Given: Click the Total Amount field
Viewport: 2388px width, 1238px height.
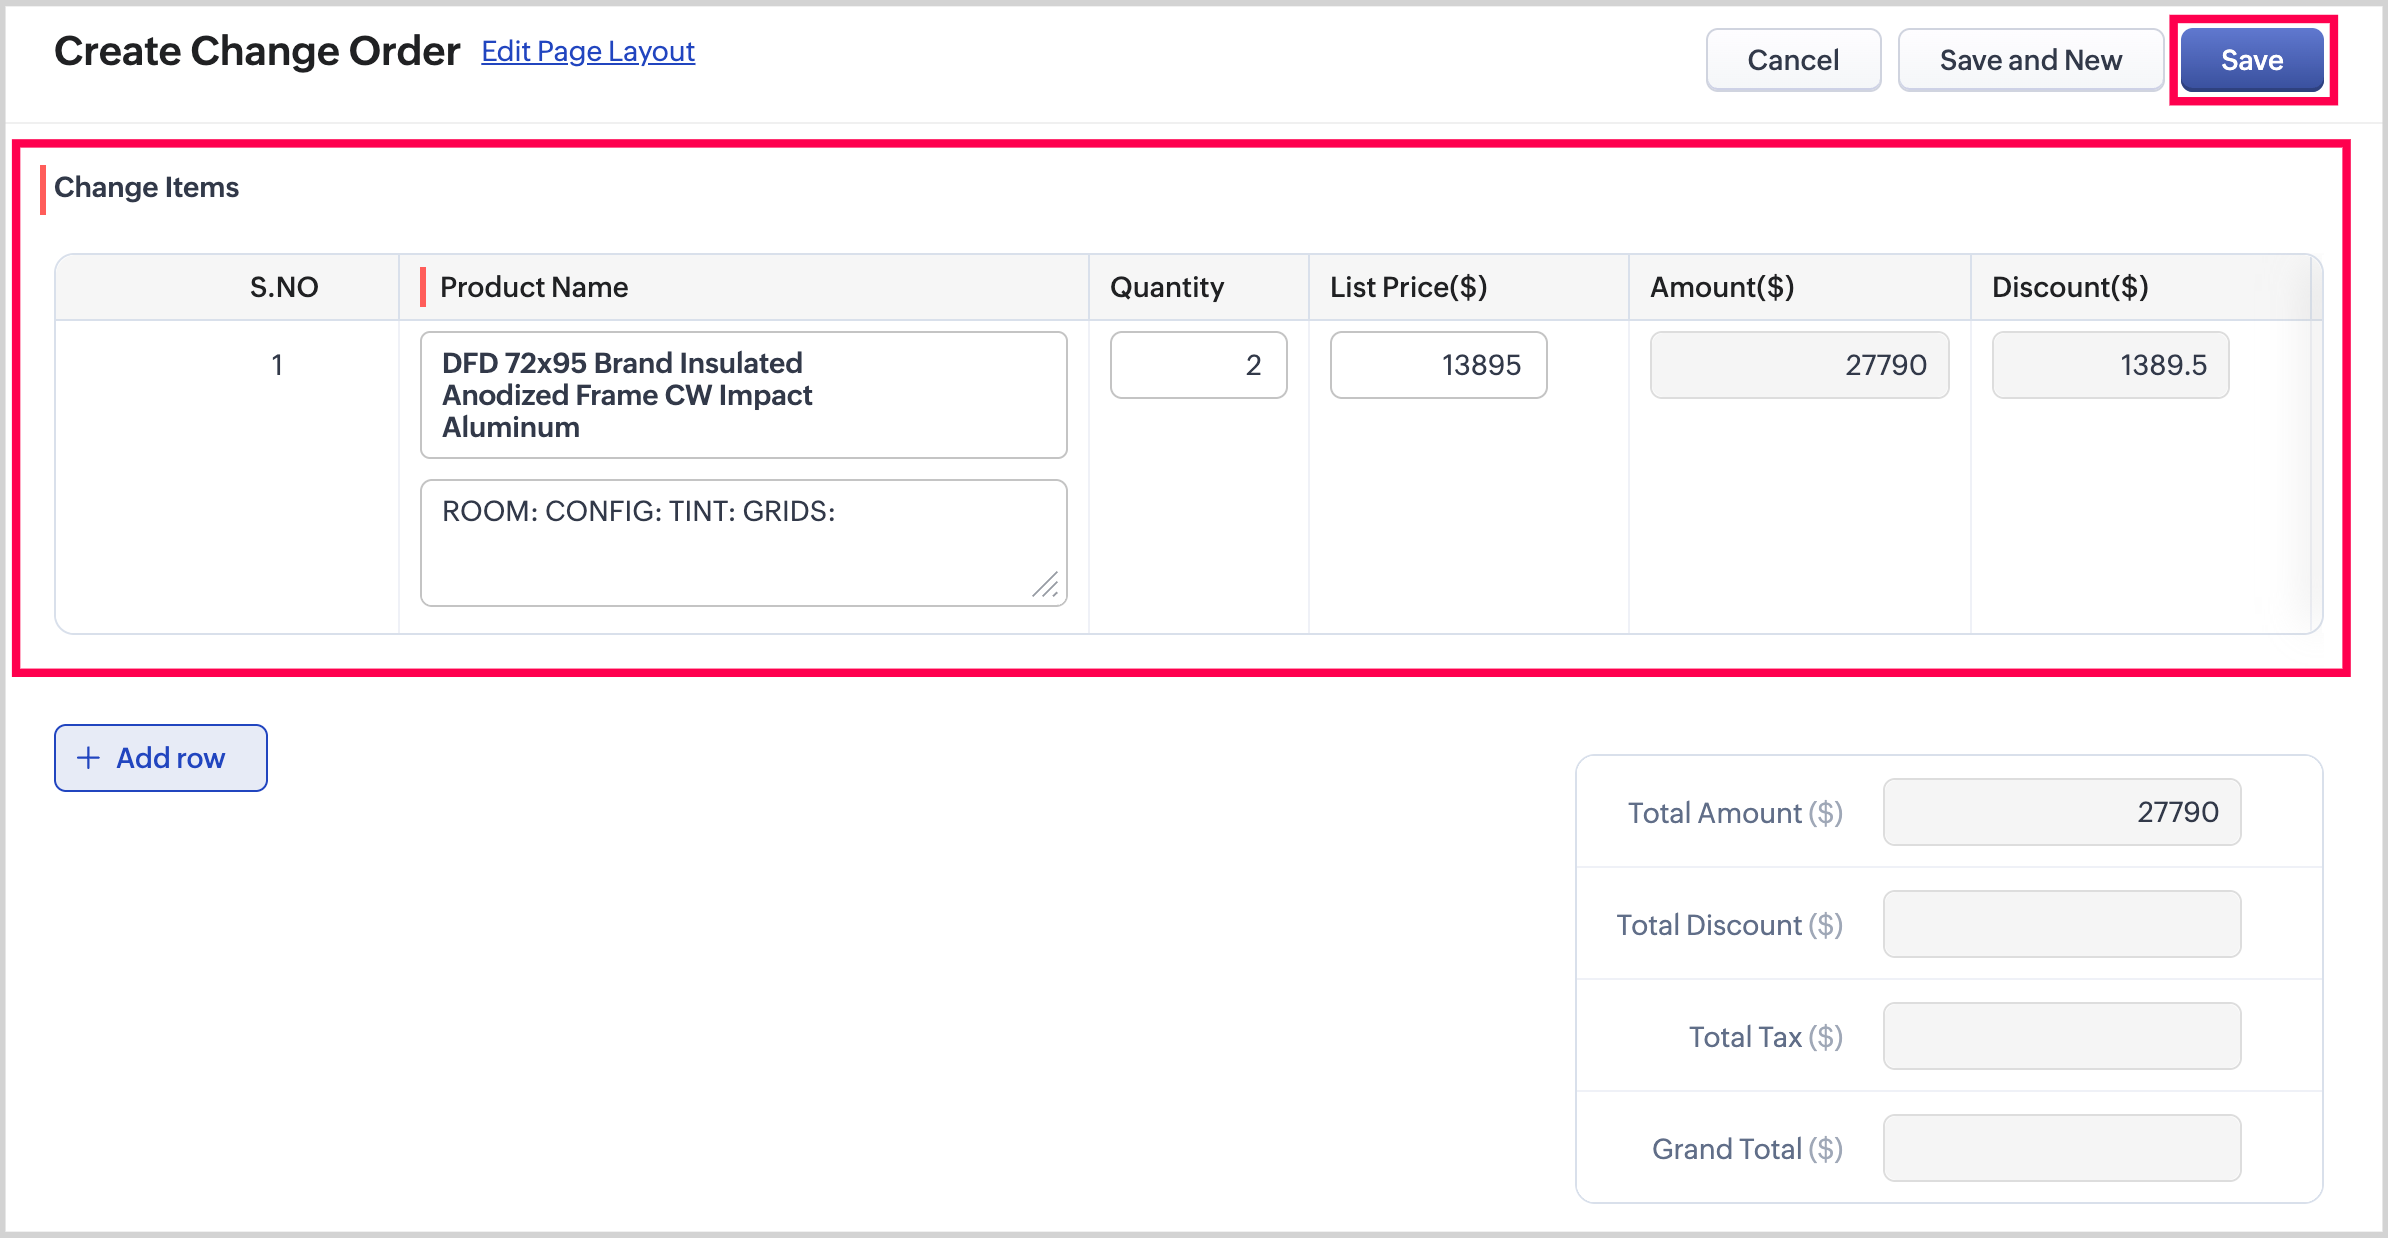Looking at the screenshot, I should 2061,812.
